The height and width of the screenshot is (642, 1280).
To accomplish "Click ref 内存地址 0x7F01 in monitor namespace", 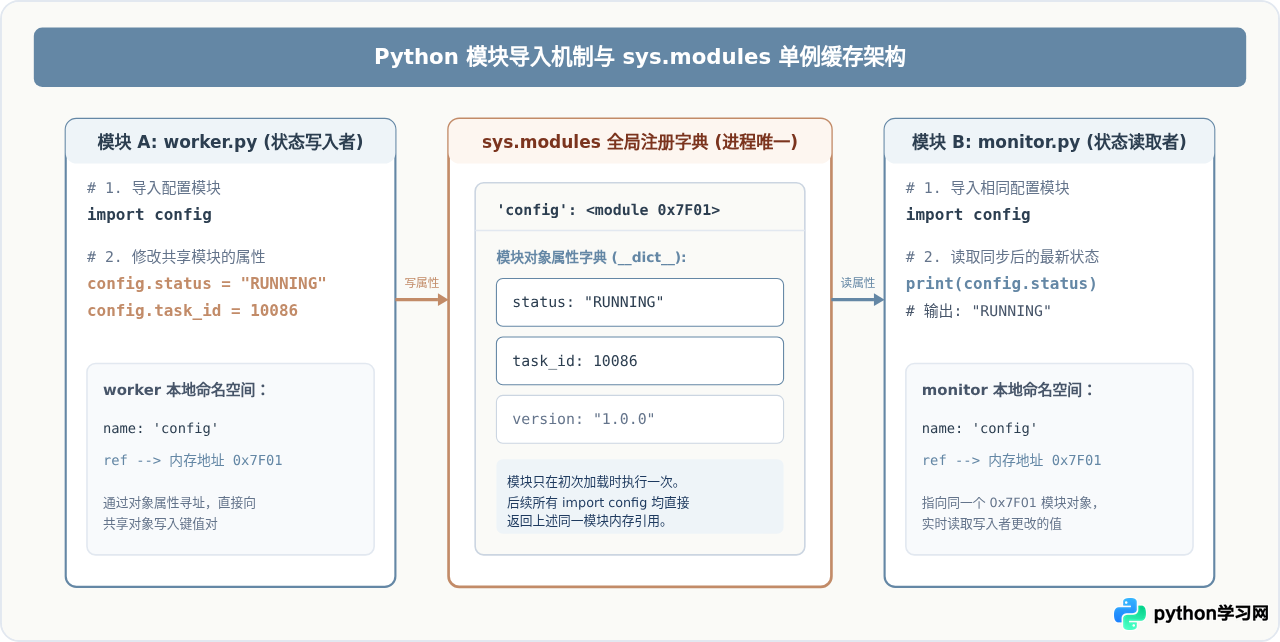I will click(1011, 460).
